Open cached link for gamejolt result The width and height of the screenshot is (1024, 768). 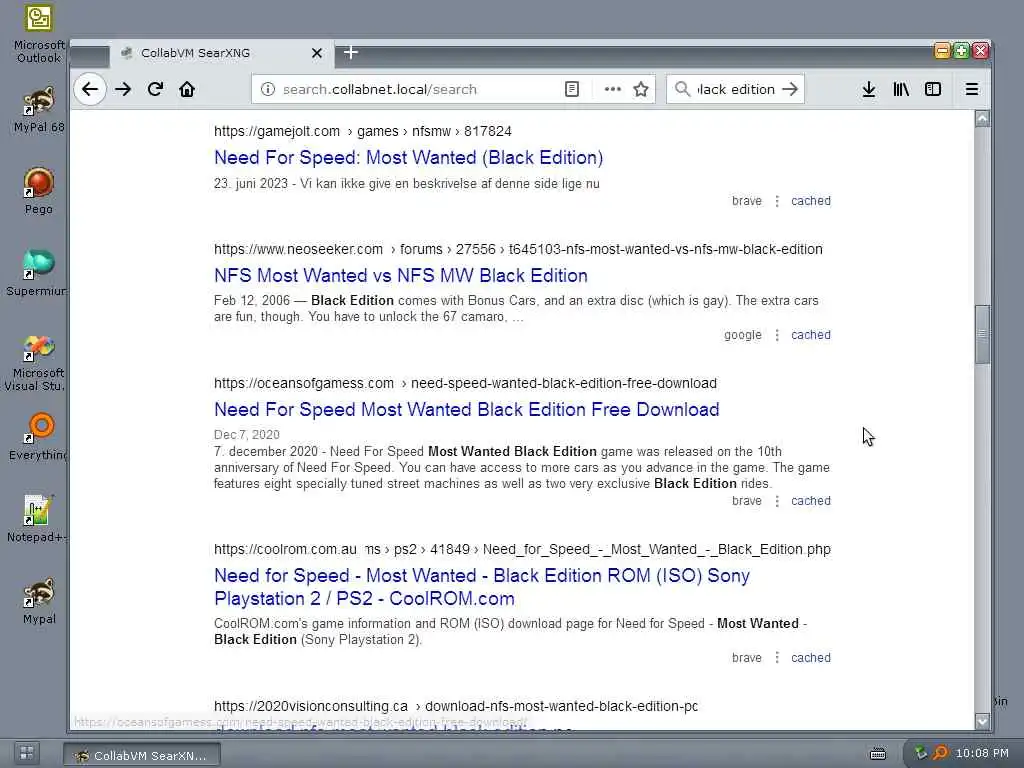click(x=810, y=201)
